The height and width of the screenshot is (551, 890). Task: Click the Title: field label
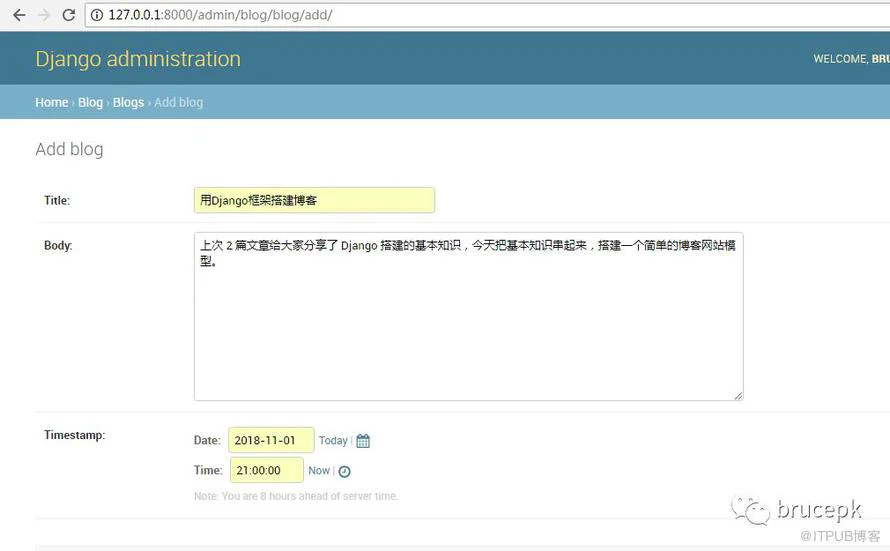tap(57, 200)
